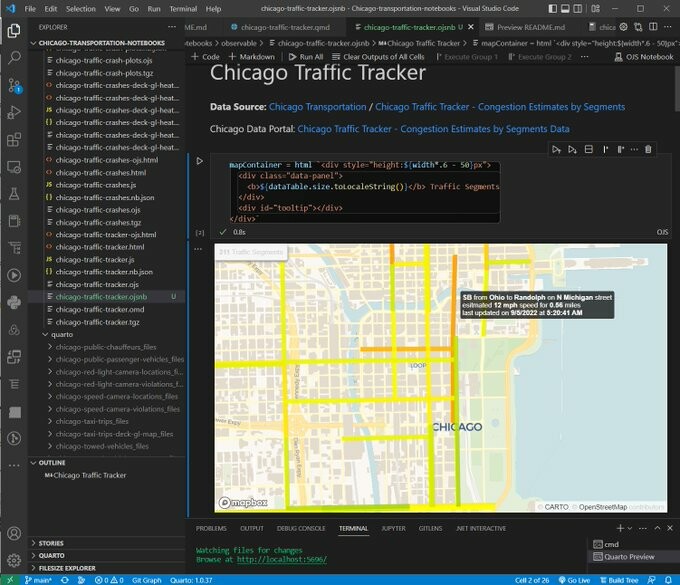
Task: Open chicago-traffic-tracker.js file
Action: point(95,259)
